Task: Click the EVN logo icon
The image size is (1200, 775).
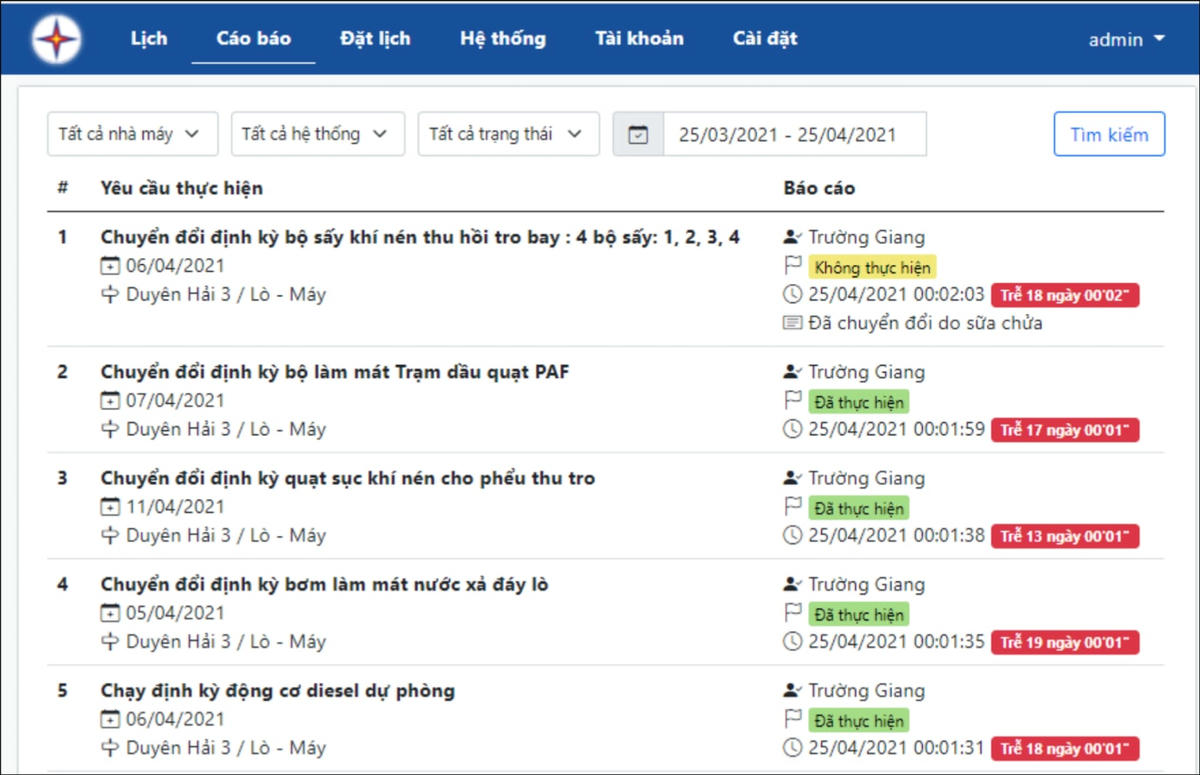Action: pyautogui.click(x=55, y=37)
